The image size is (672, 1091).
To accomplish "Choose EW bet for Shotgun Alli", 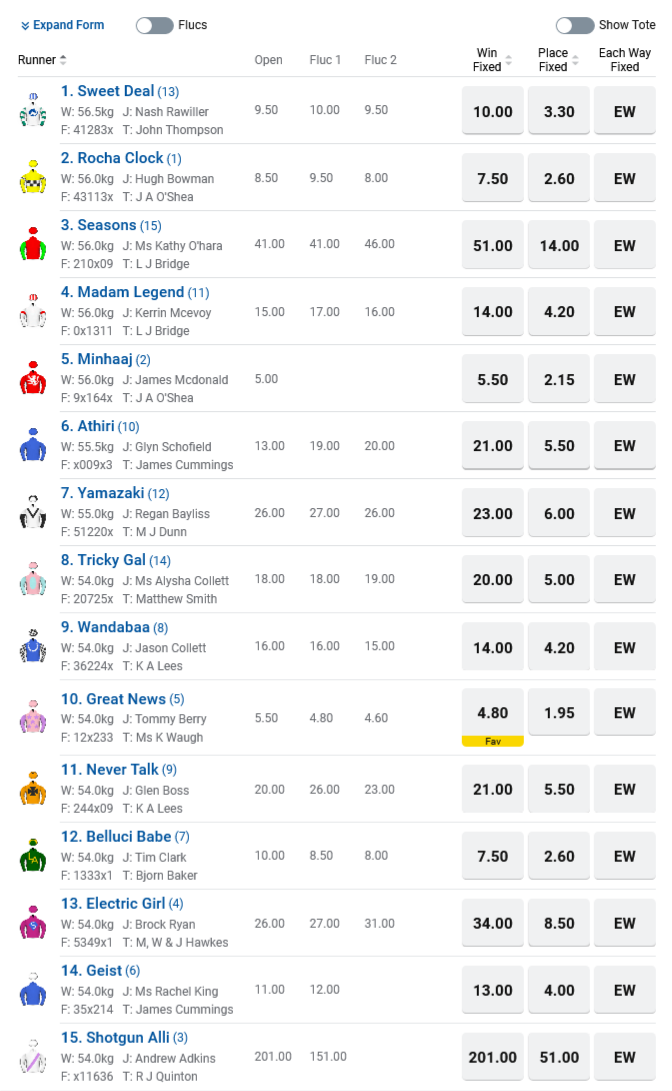I will (625, 1057).
